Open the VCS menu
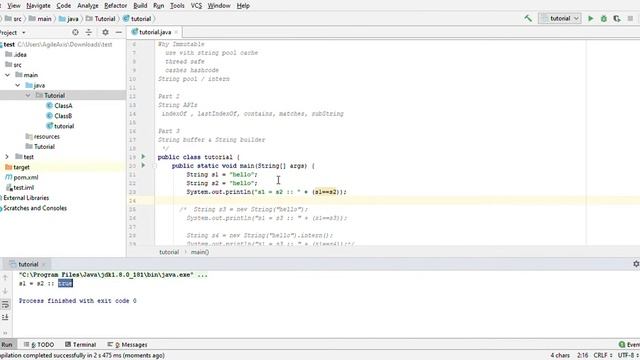 (x=196, y=6)
